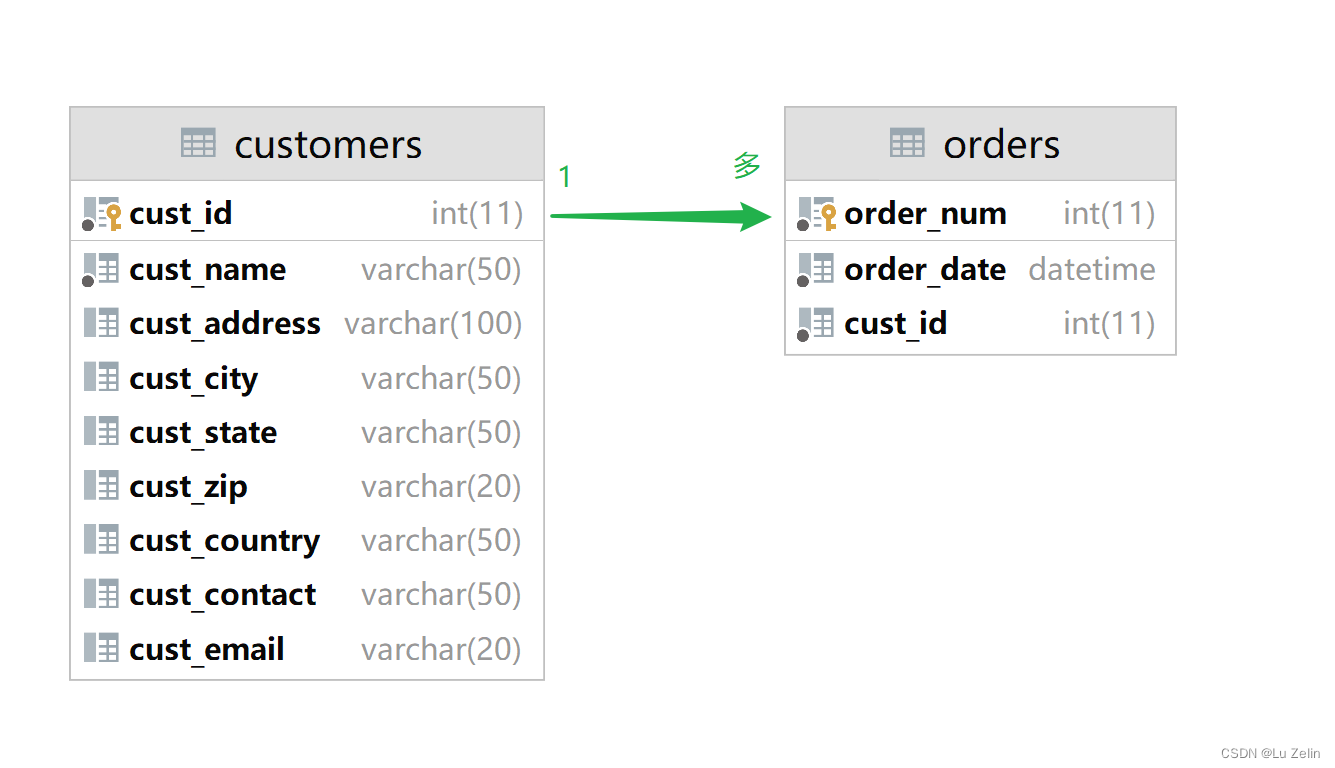Click the cust_id column icon in orders
The image size is (1335, 768).
(816, 324)
